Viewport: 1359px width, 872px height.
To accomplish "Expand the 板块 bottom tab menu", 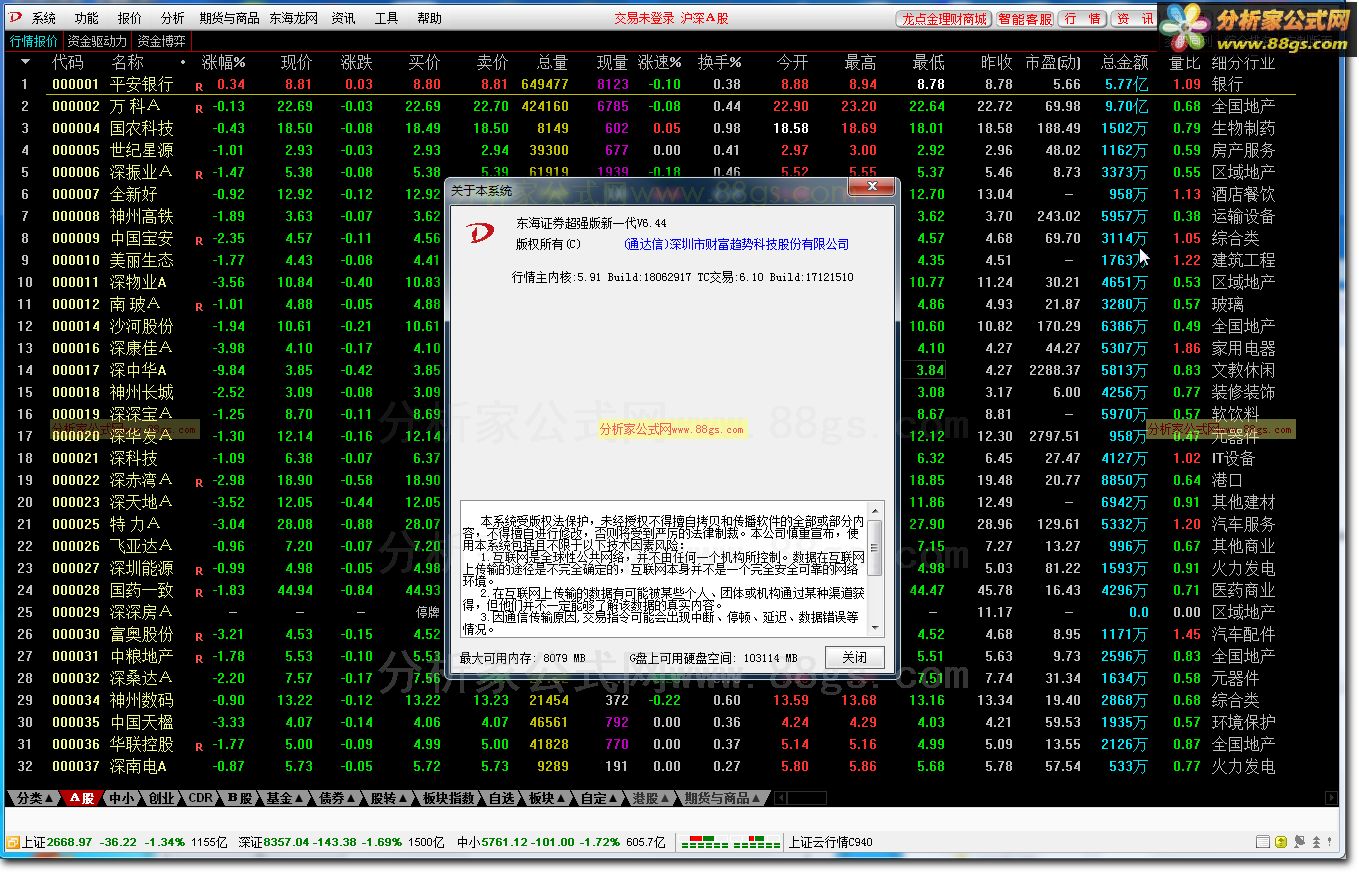I will point(546,798).
